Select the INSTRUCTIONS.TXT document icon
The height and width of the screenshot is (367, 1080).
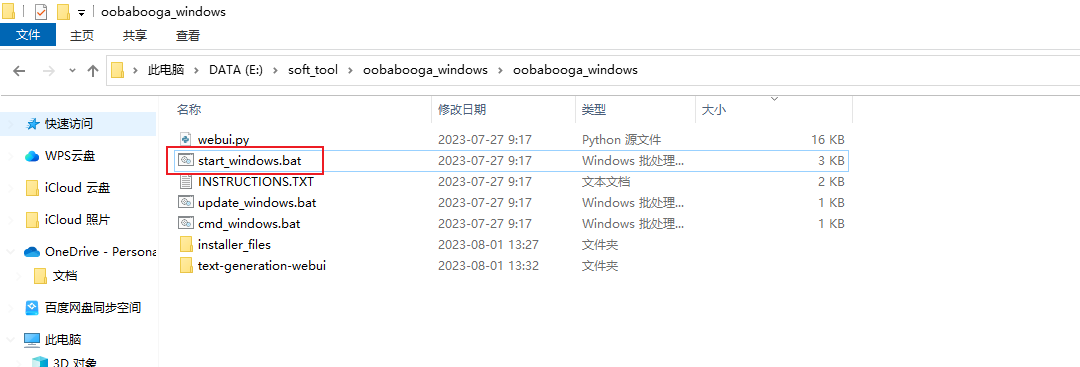pos(185,182)
